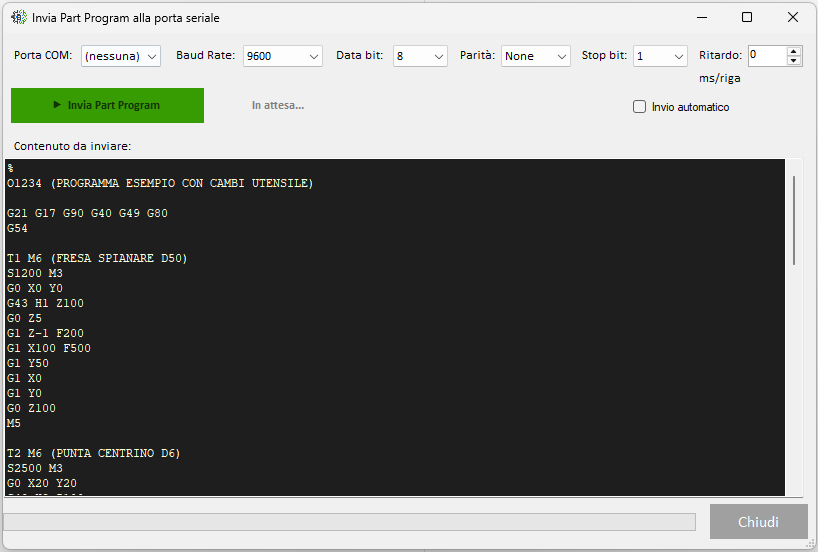The height and width of the screenshot is (552, 818).
Task: Click the line 'T1 M6 (FRESA SPIANARE D50)'
Action: 97,258
